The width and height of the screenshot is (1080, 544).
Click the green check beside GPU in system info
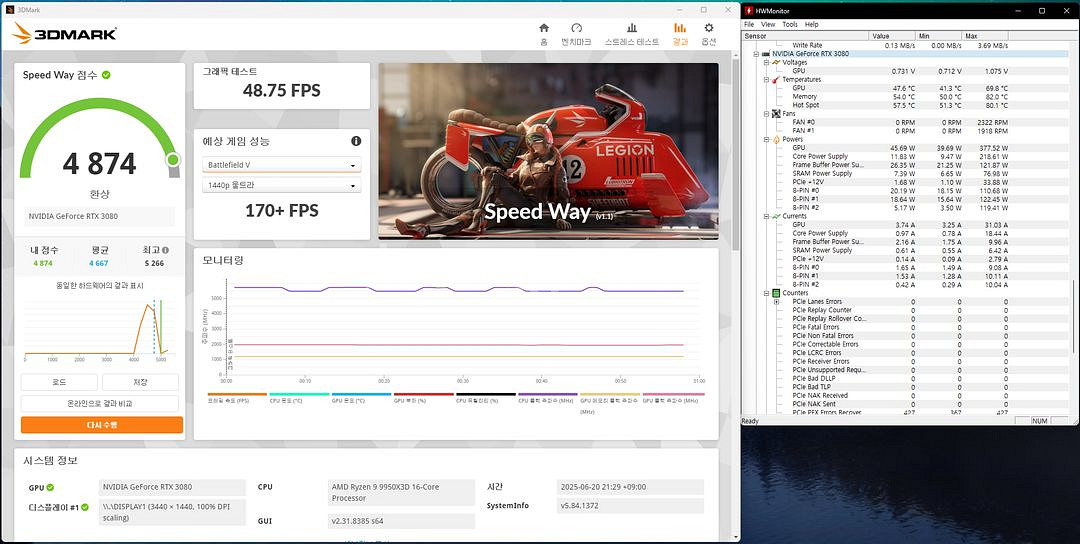coord(50,488)
